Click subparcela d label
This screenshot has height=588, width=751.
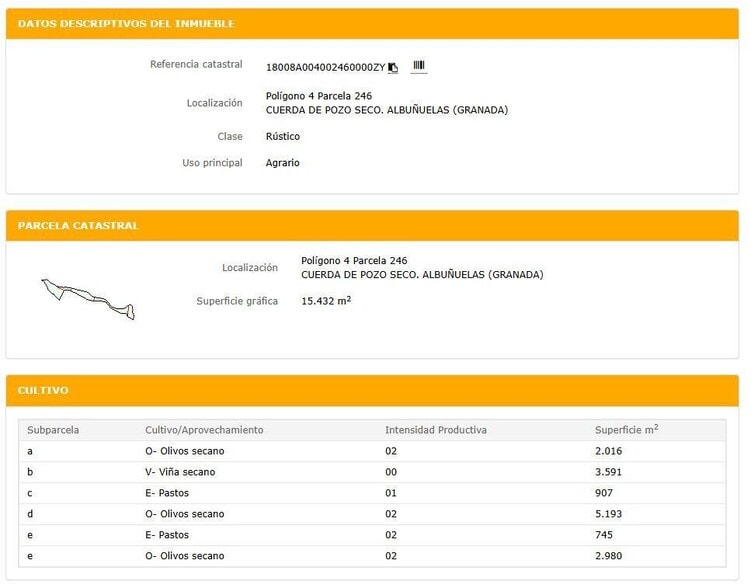30,514
